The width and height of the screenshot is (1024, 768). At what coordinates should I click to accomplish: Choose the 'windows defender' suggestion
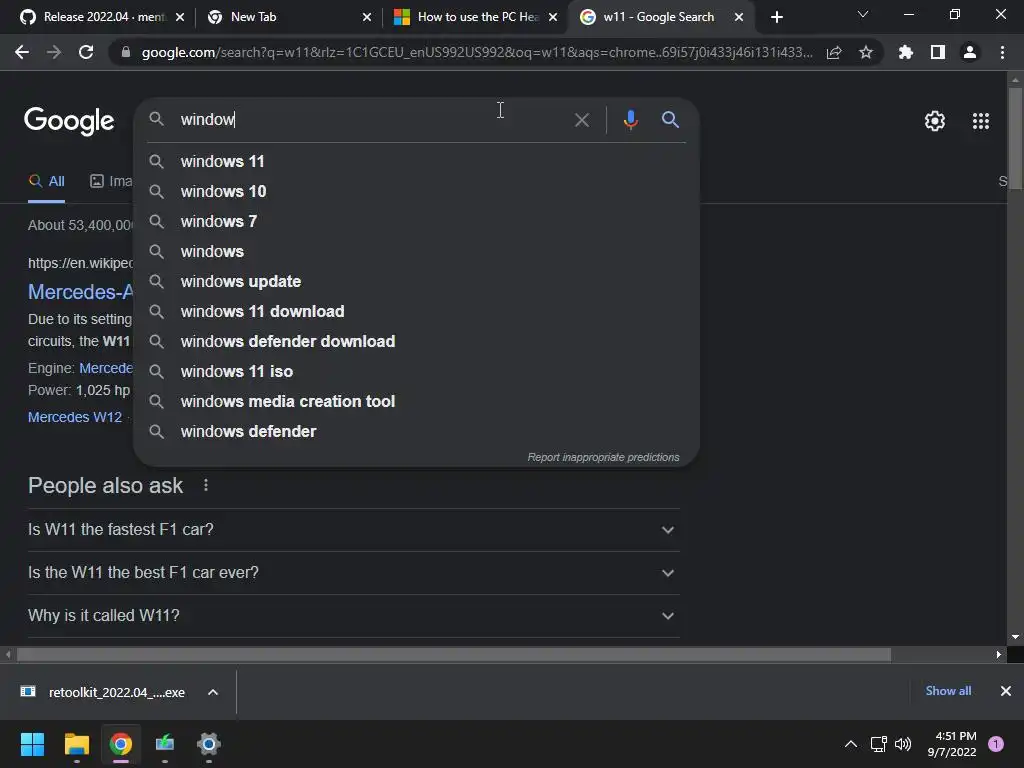coord(417,432)
